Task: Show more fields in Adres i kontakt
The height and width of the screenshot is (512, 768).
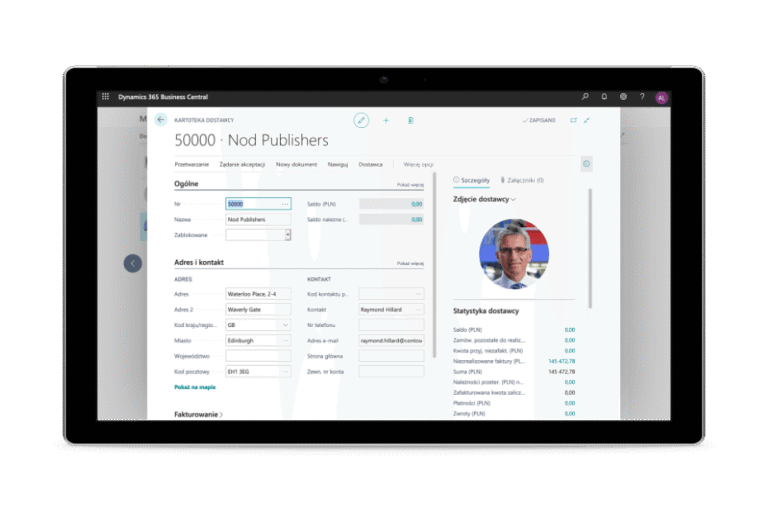Action: (410, 264)
